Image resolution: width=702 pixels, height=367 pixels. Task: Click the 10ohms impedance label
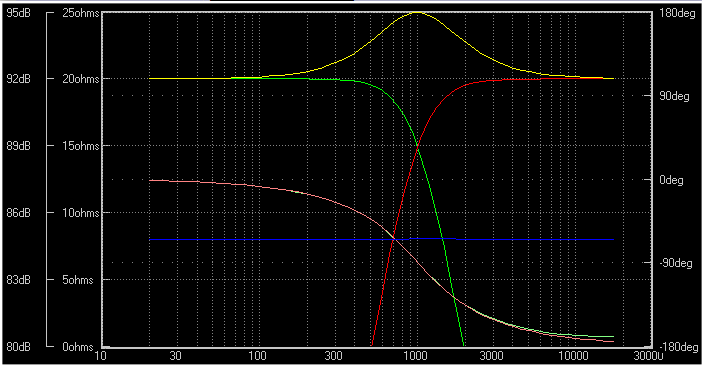(x=81, y=213)
